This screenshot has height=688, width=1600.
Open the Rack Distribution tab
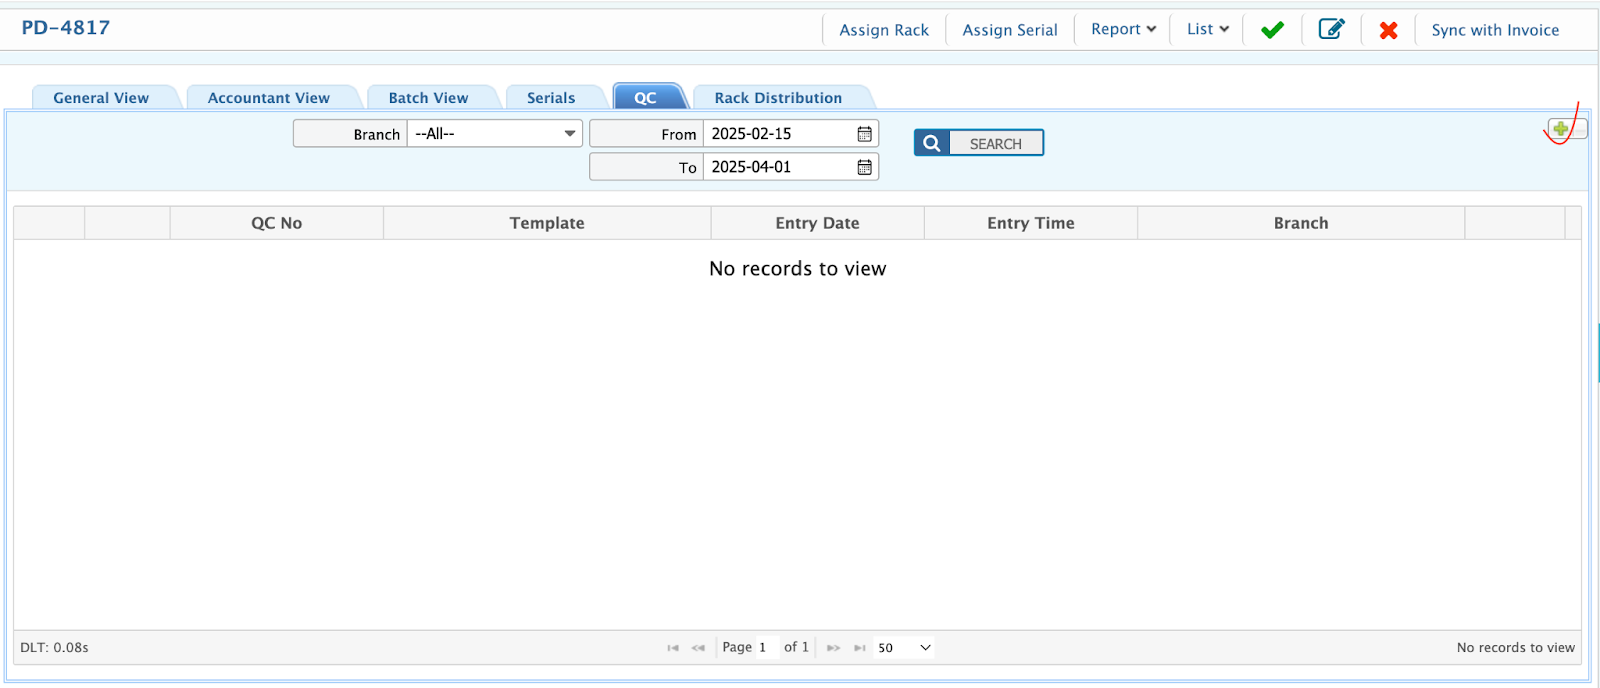(x=778, y=98)
